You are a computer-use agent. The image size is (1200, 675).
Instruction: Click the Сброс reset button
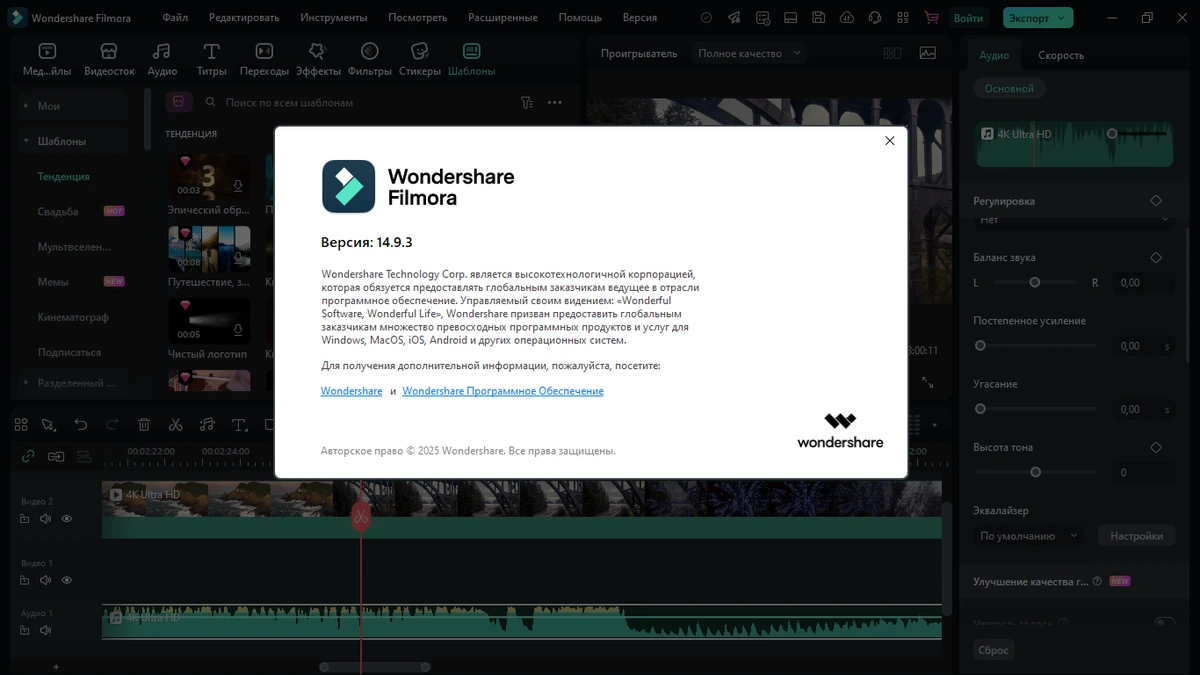pyautogui.click(x=993, y=650)
